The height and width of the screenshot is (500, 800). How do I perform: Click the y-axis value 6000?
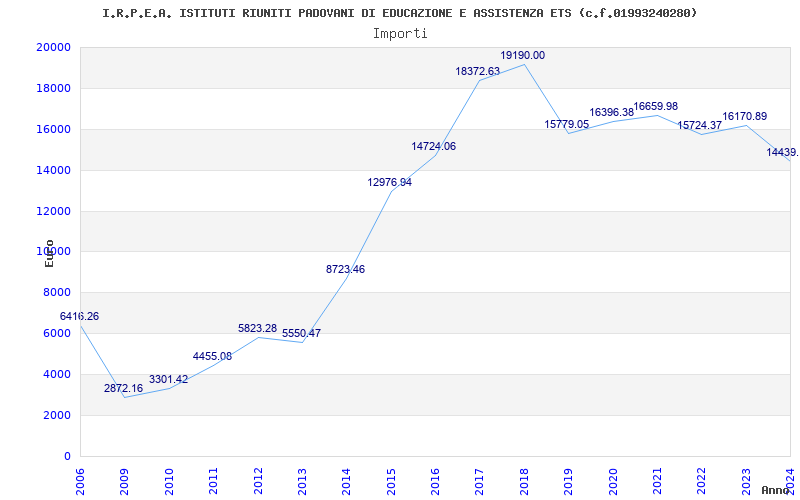click(x=56, y=333)
